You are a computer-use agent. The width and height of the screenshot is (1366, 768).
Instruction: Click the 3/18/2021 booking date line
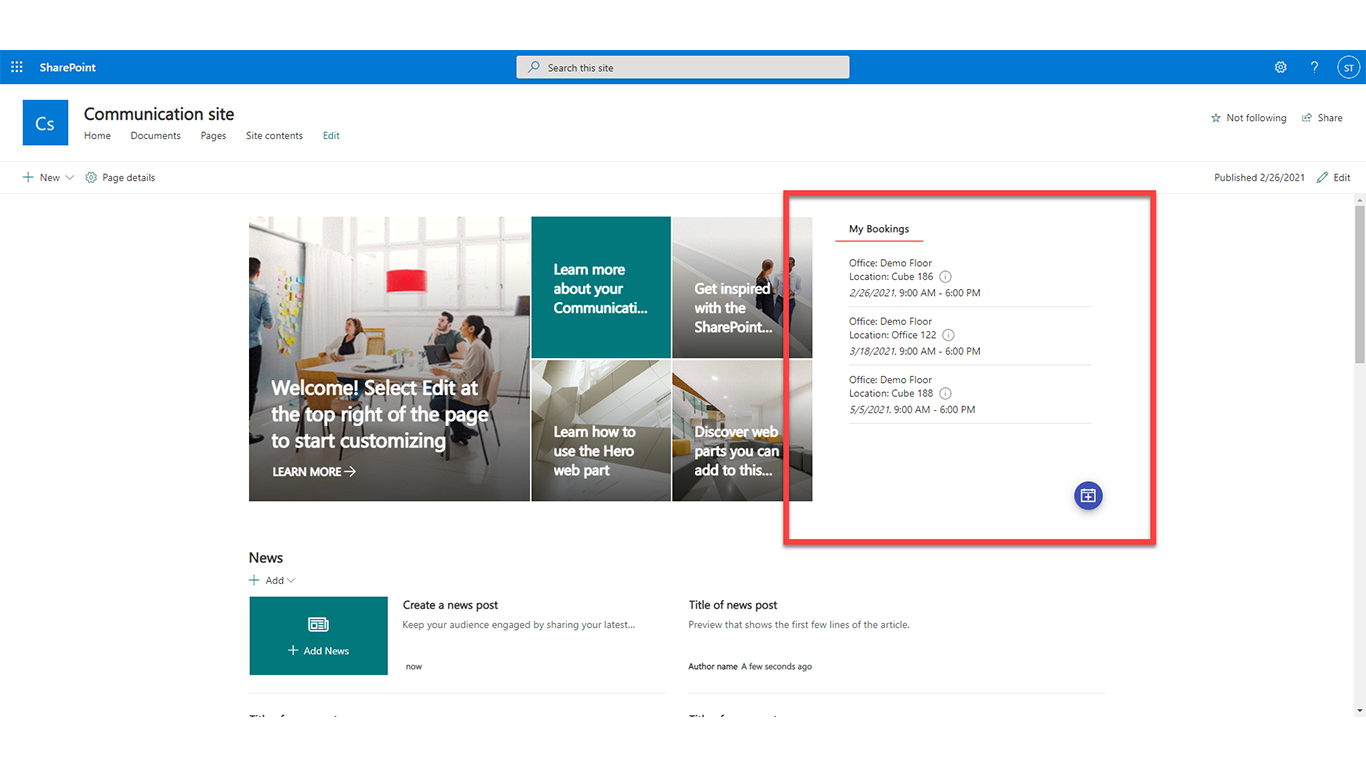915,351
